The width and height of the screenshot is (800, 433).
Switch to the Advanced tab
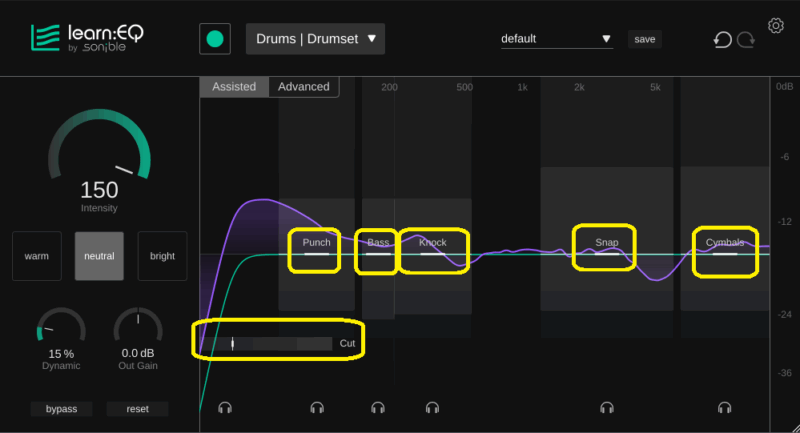(x=304, y=87)
